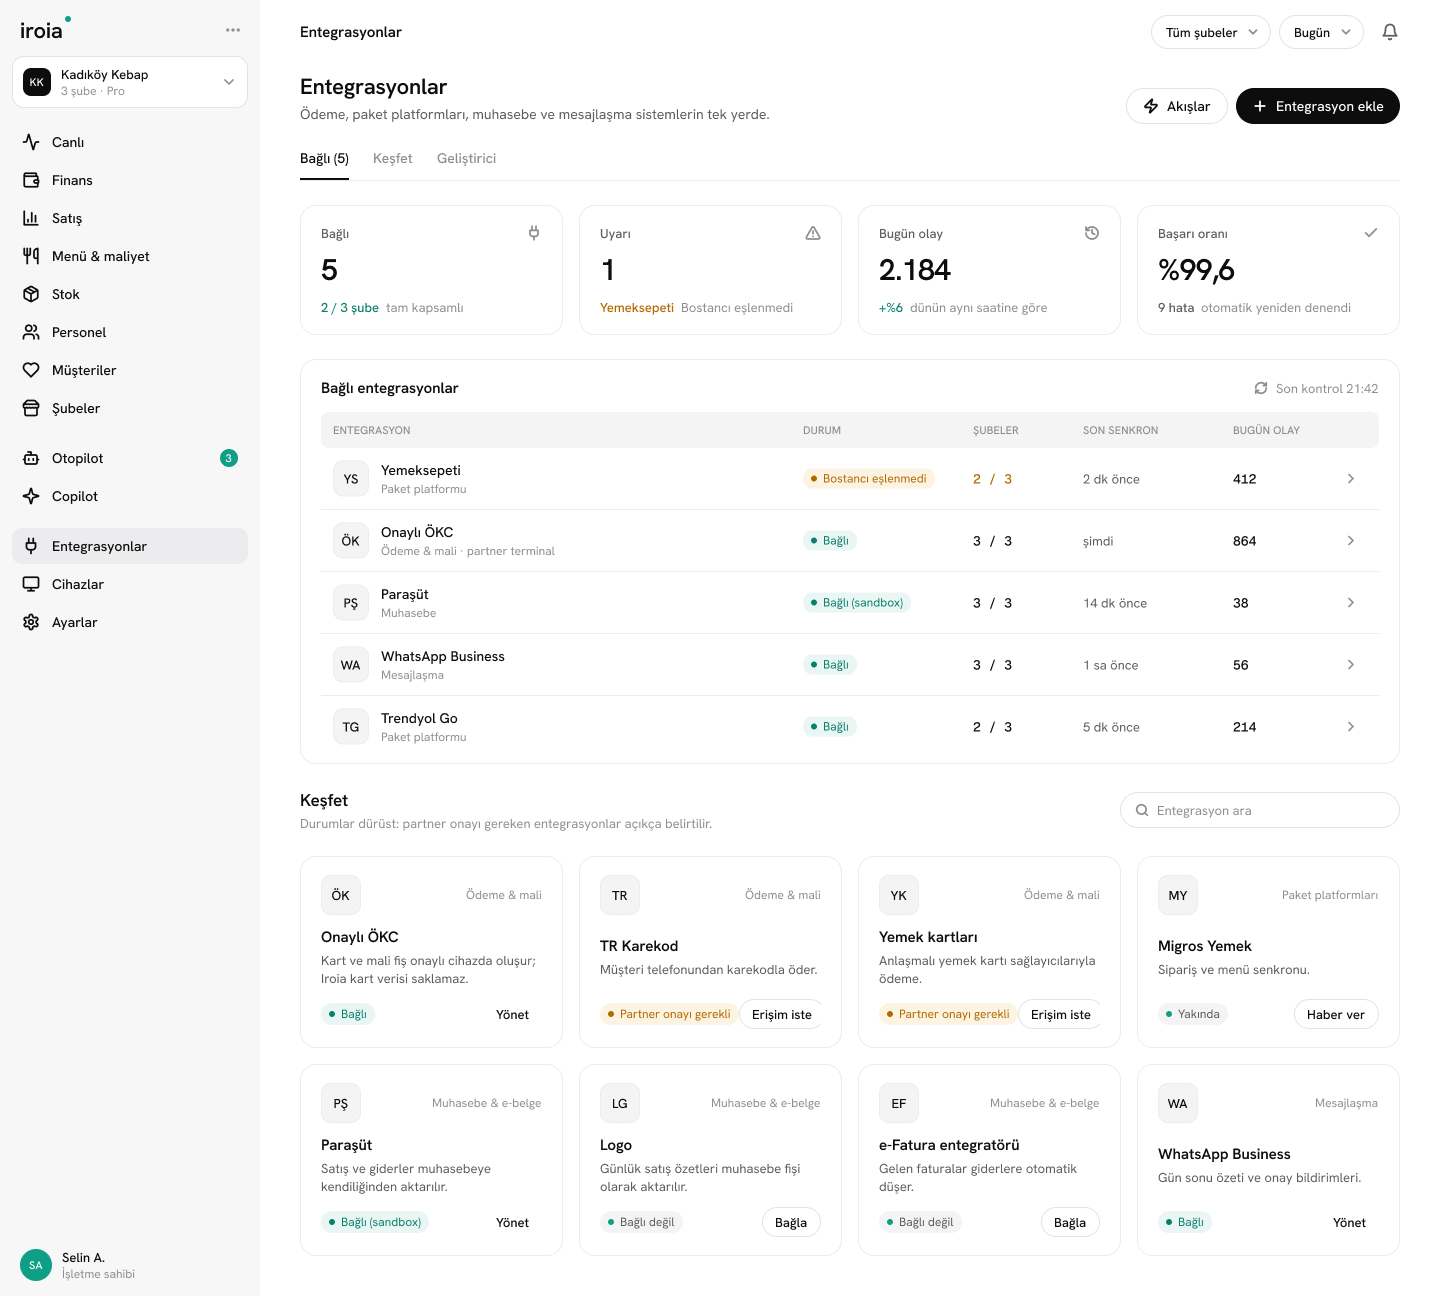Click Haber ver on Migros Yemek card
The height and width of the screenshot is (1296, 1440).
tap(1336, 1014)
